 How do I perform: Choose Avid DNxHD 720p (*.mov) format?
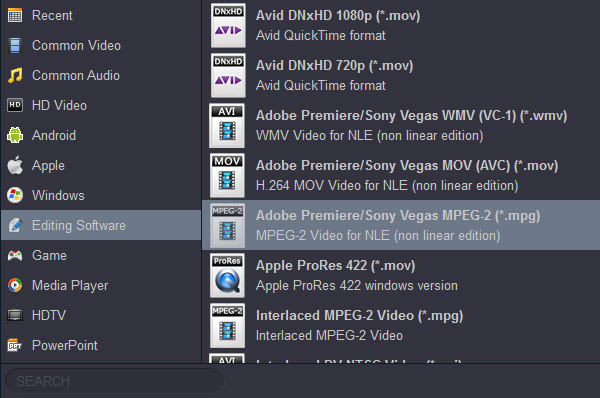(x=401, y=75)
